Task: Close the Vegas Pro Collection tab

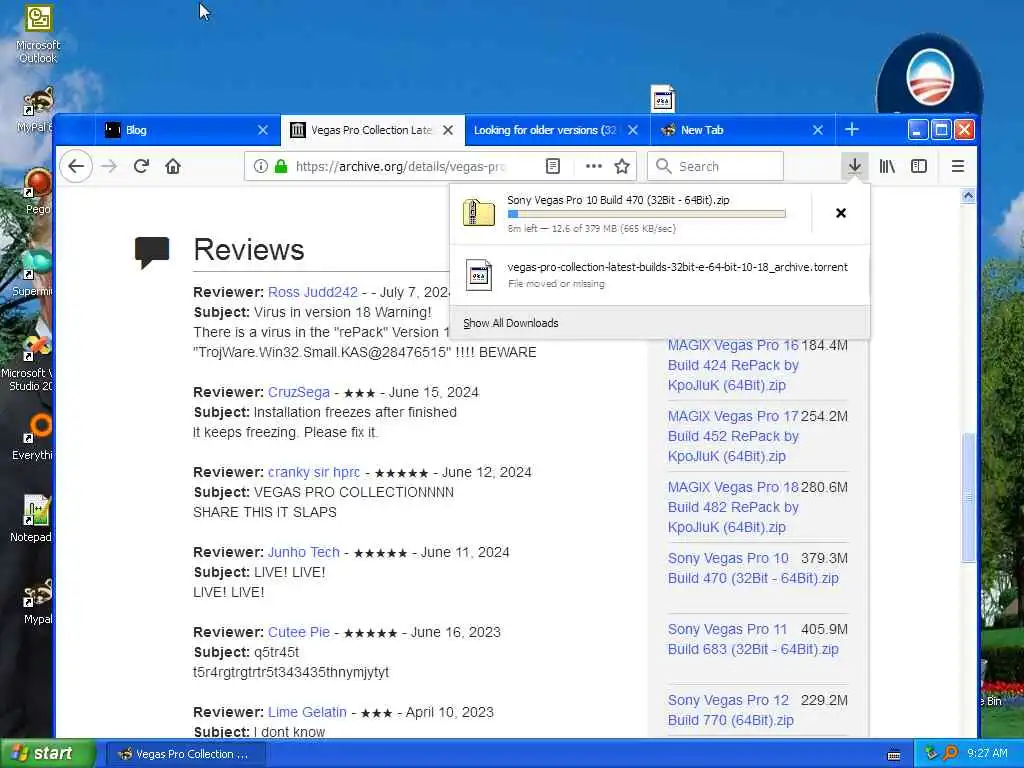Action: 448,130
